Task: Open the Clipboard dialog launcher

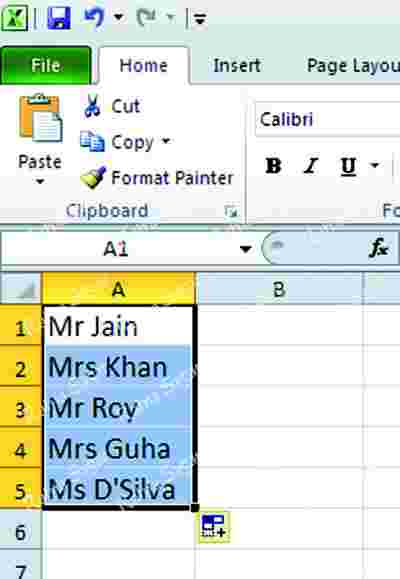Action: tap(232, 212)
